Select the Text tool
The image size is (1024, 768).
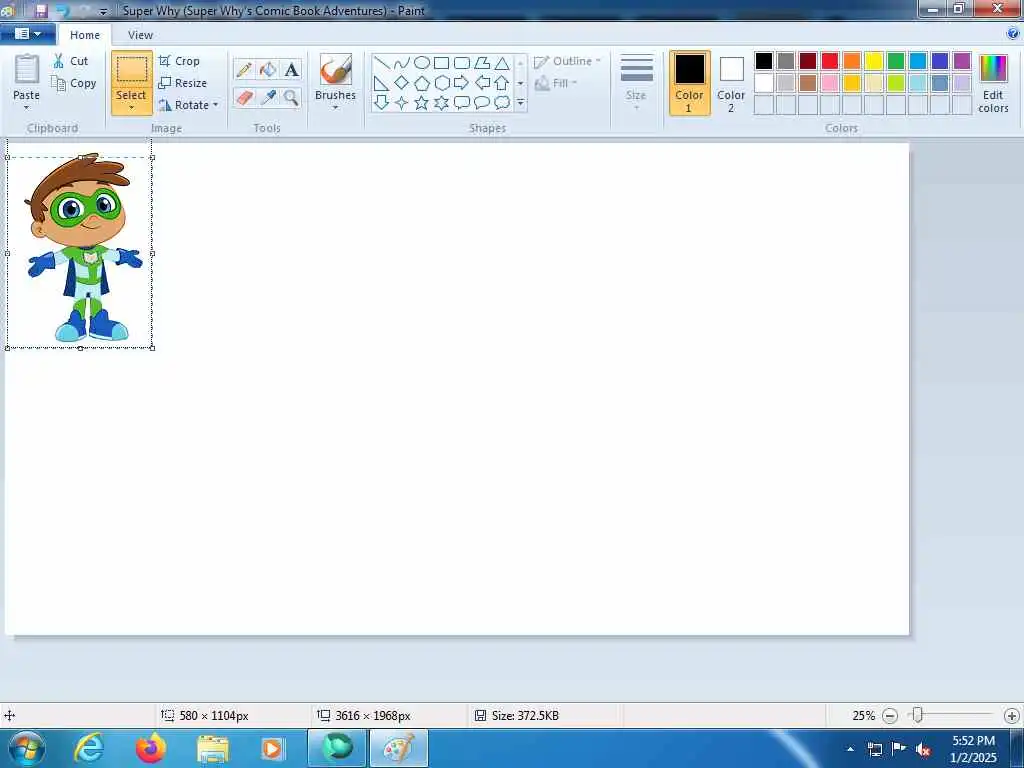click(x=291, y=69)
